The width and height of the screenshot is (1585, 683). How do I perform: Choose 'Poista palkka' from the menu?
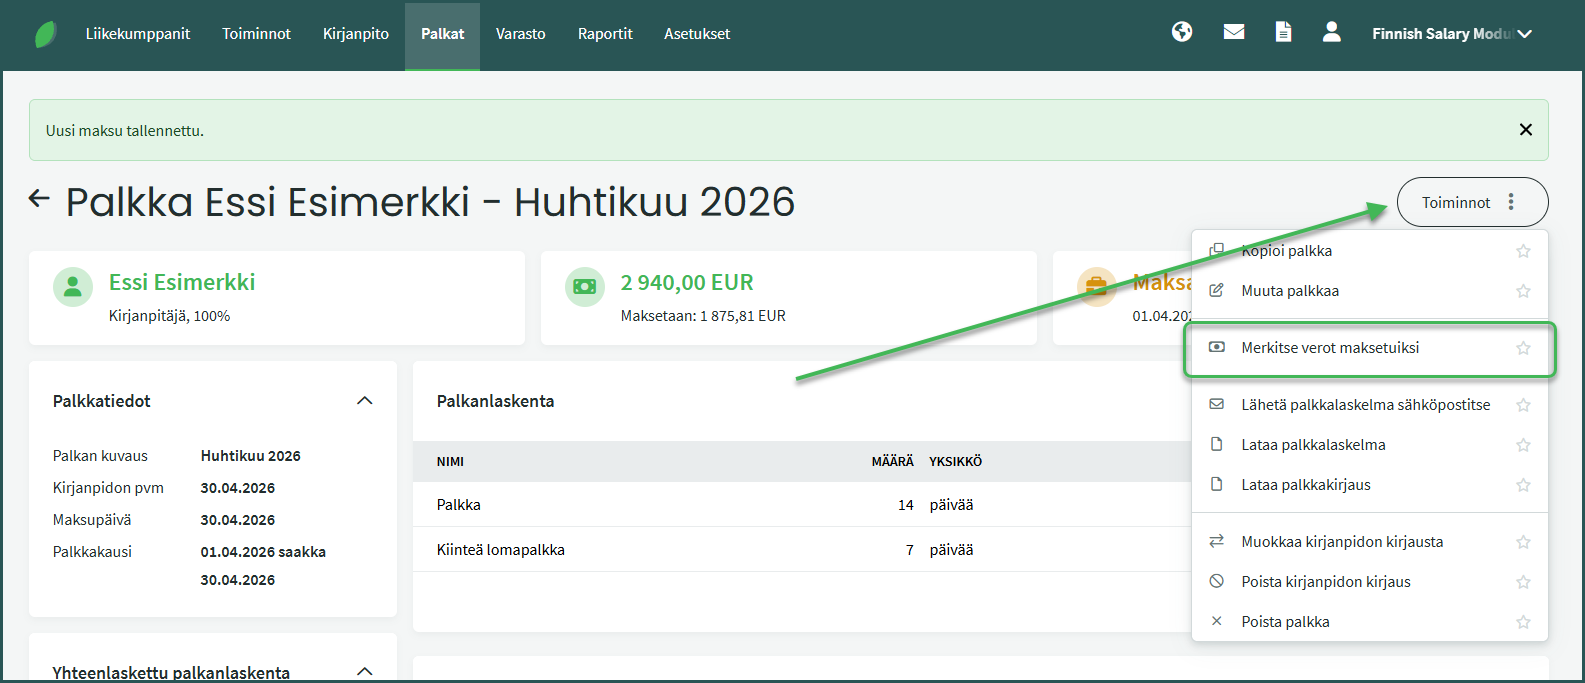click(x=1285, y=622)
